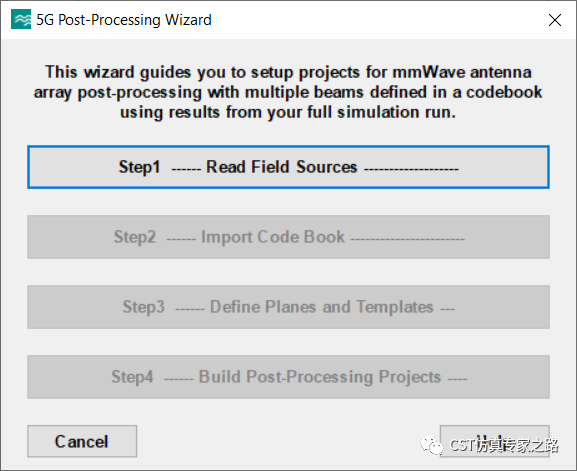
Task: Close the 5G Post-Processing Wizard dialog
Action: 555,20
